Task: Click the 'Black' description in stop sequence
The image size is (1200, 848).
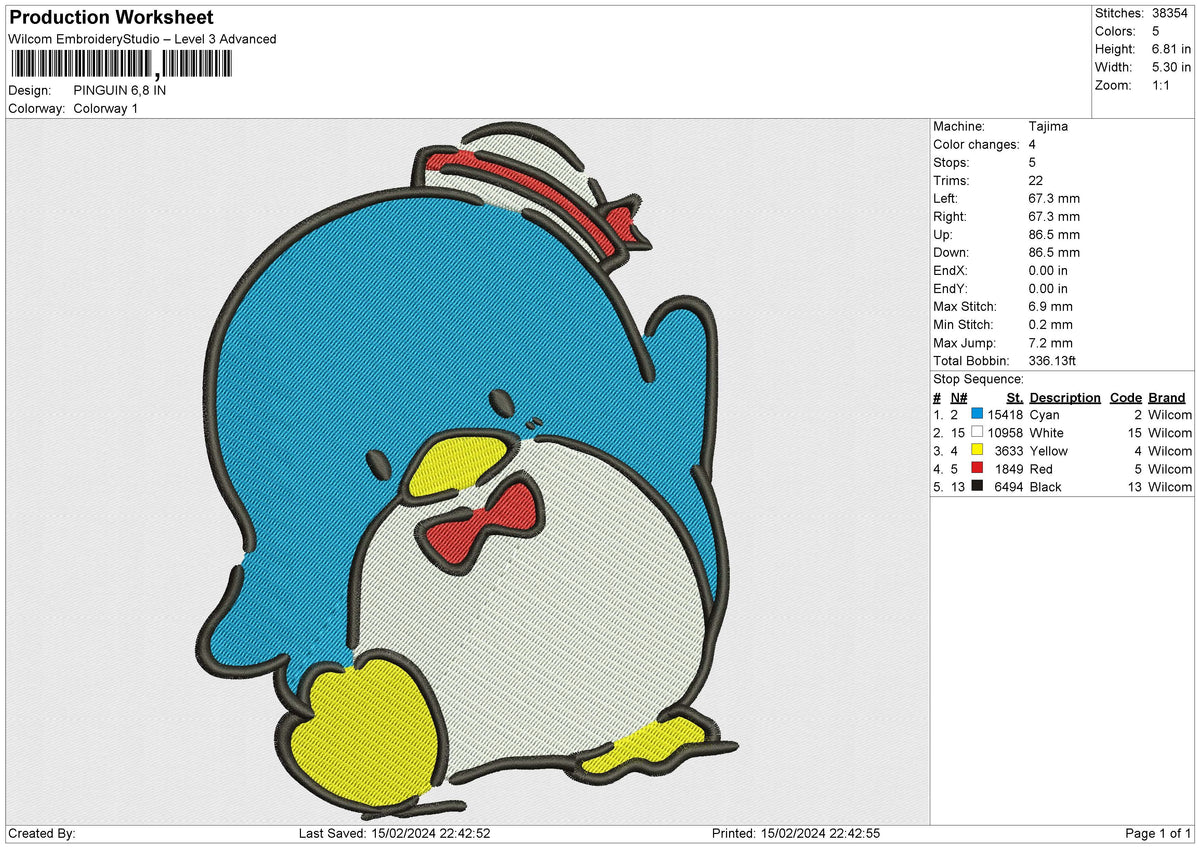Action: (1045, 486)
